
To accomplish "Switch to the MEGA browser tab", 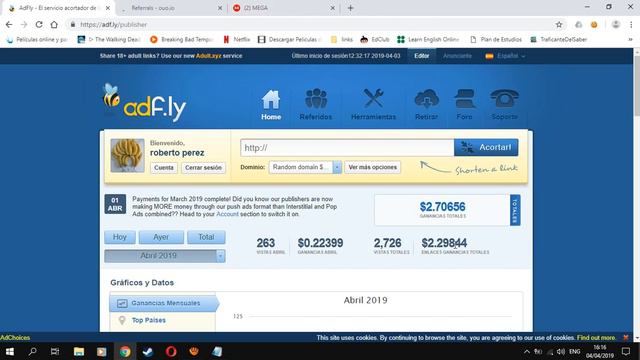I will pyautogui.click(x=284, y=8).
